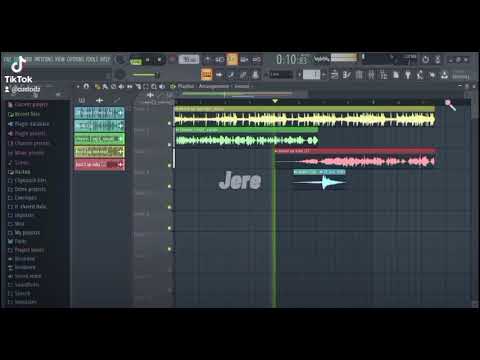Expand Packs folder in browser
The width and height of the screenshot is (480, 360).
tap(17, 241)
